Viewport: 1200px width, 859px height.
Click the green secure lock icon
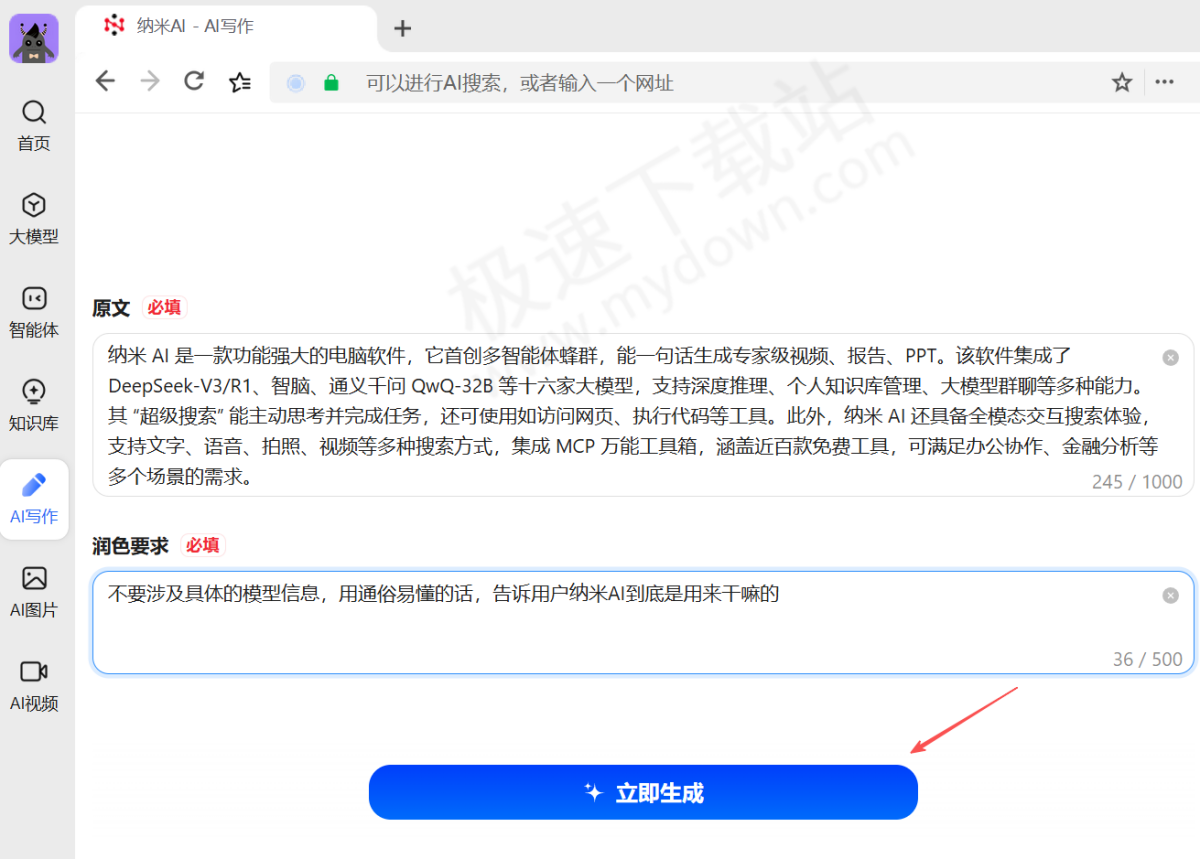pos(331,83)
